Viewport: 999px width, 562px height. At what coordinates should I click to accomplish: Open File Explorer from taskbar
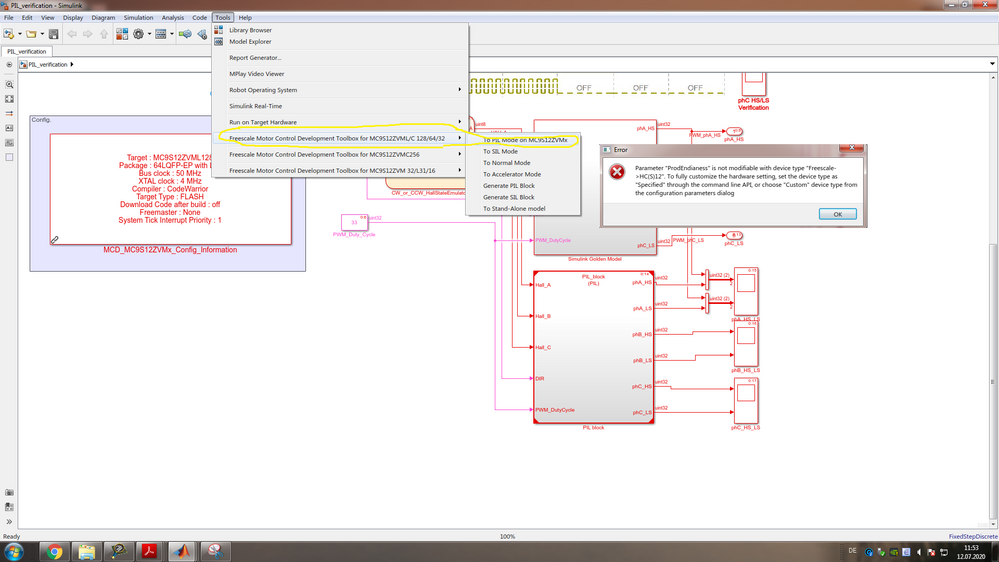[87, 551]
